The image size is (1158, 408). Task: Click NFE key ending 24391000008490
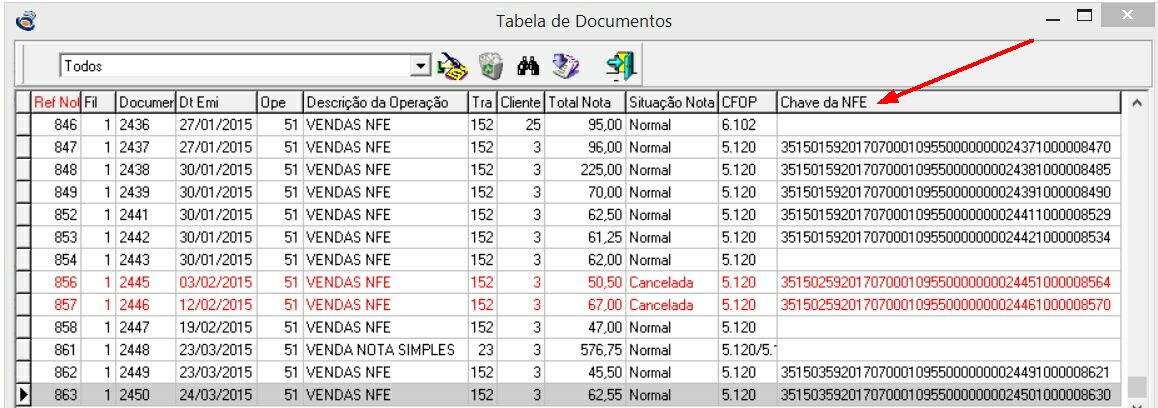coord(945,192)
